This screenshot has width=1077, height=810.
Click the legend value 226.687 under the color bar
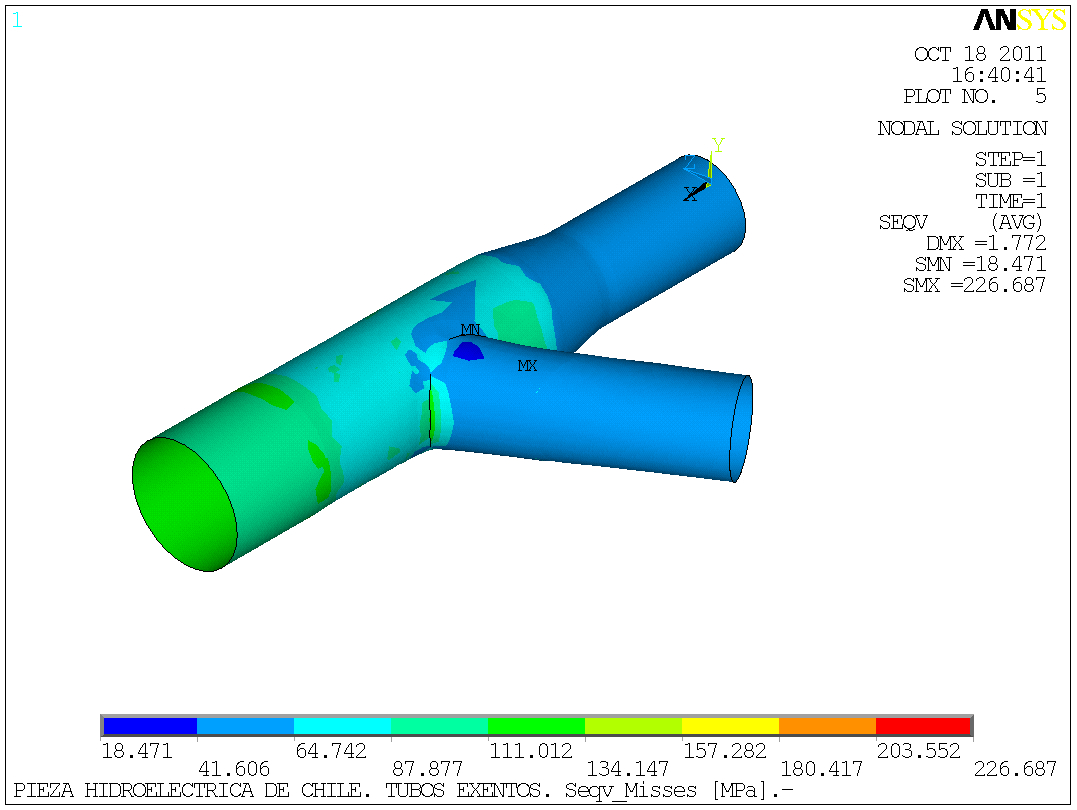click(x=1015, y=769)
